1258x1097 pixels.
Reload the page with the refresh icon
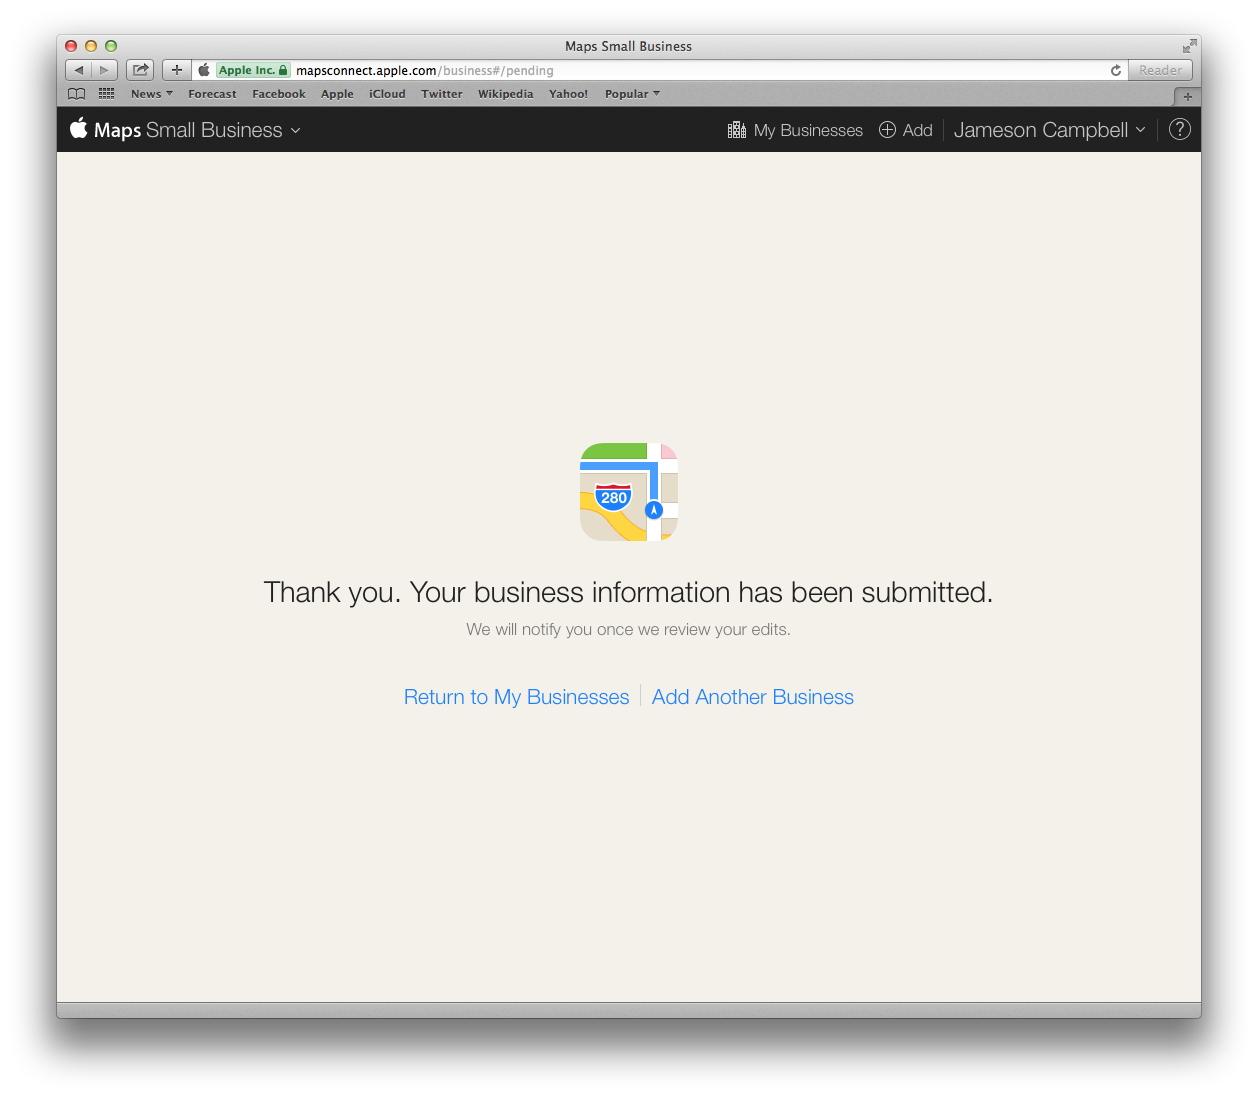coord(1116,70)
